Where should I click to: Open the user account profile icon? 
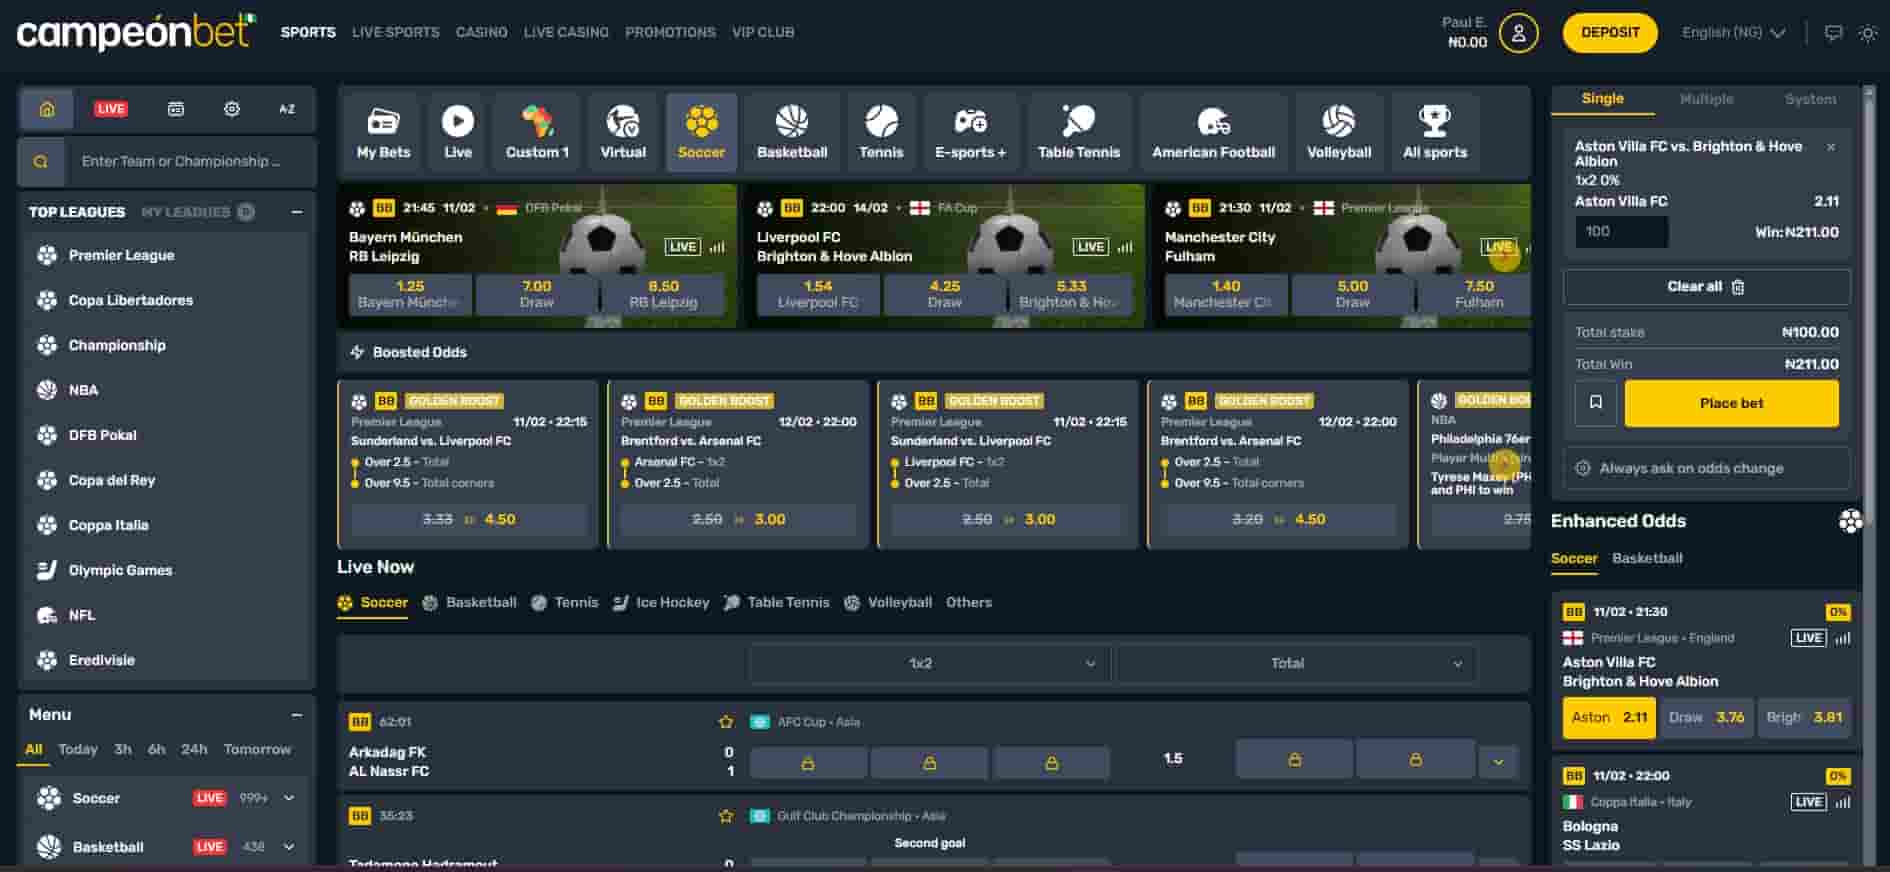(1518, 33)
